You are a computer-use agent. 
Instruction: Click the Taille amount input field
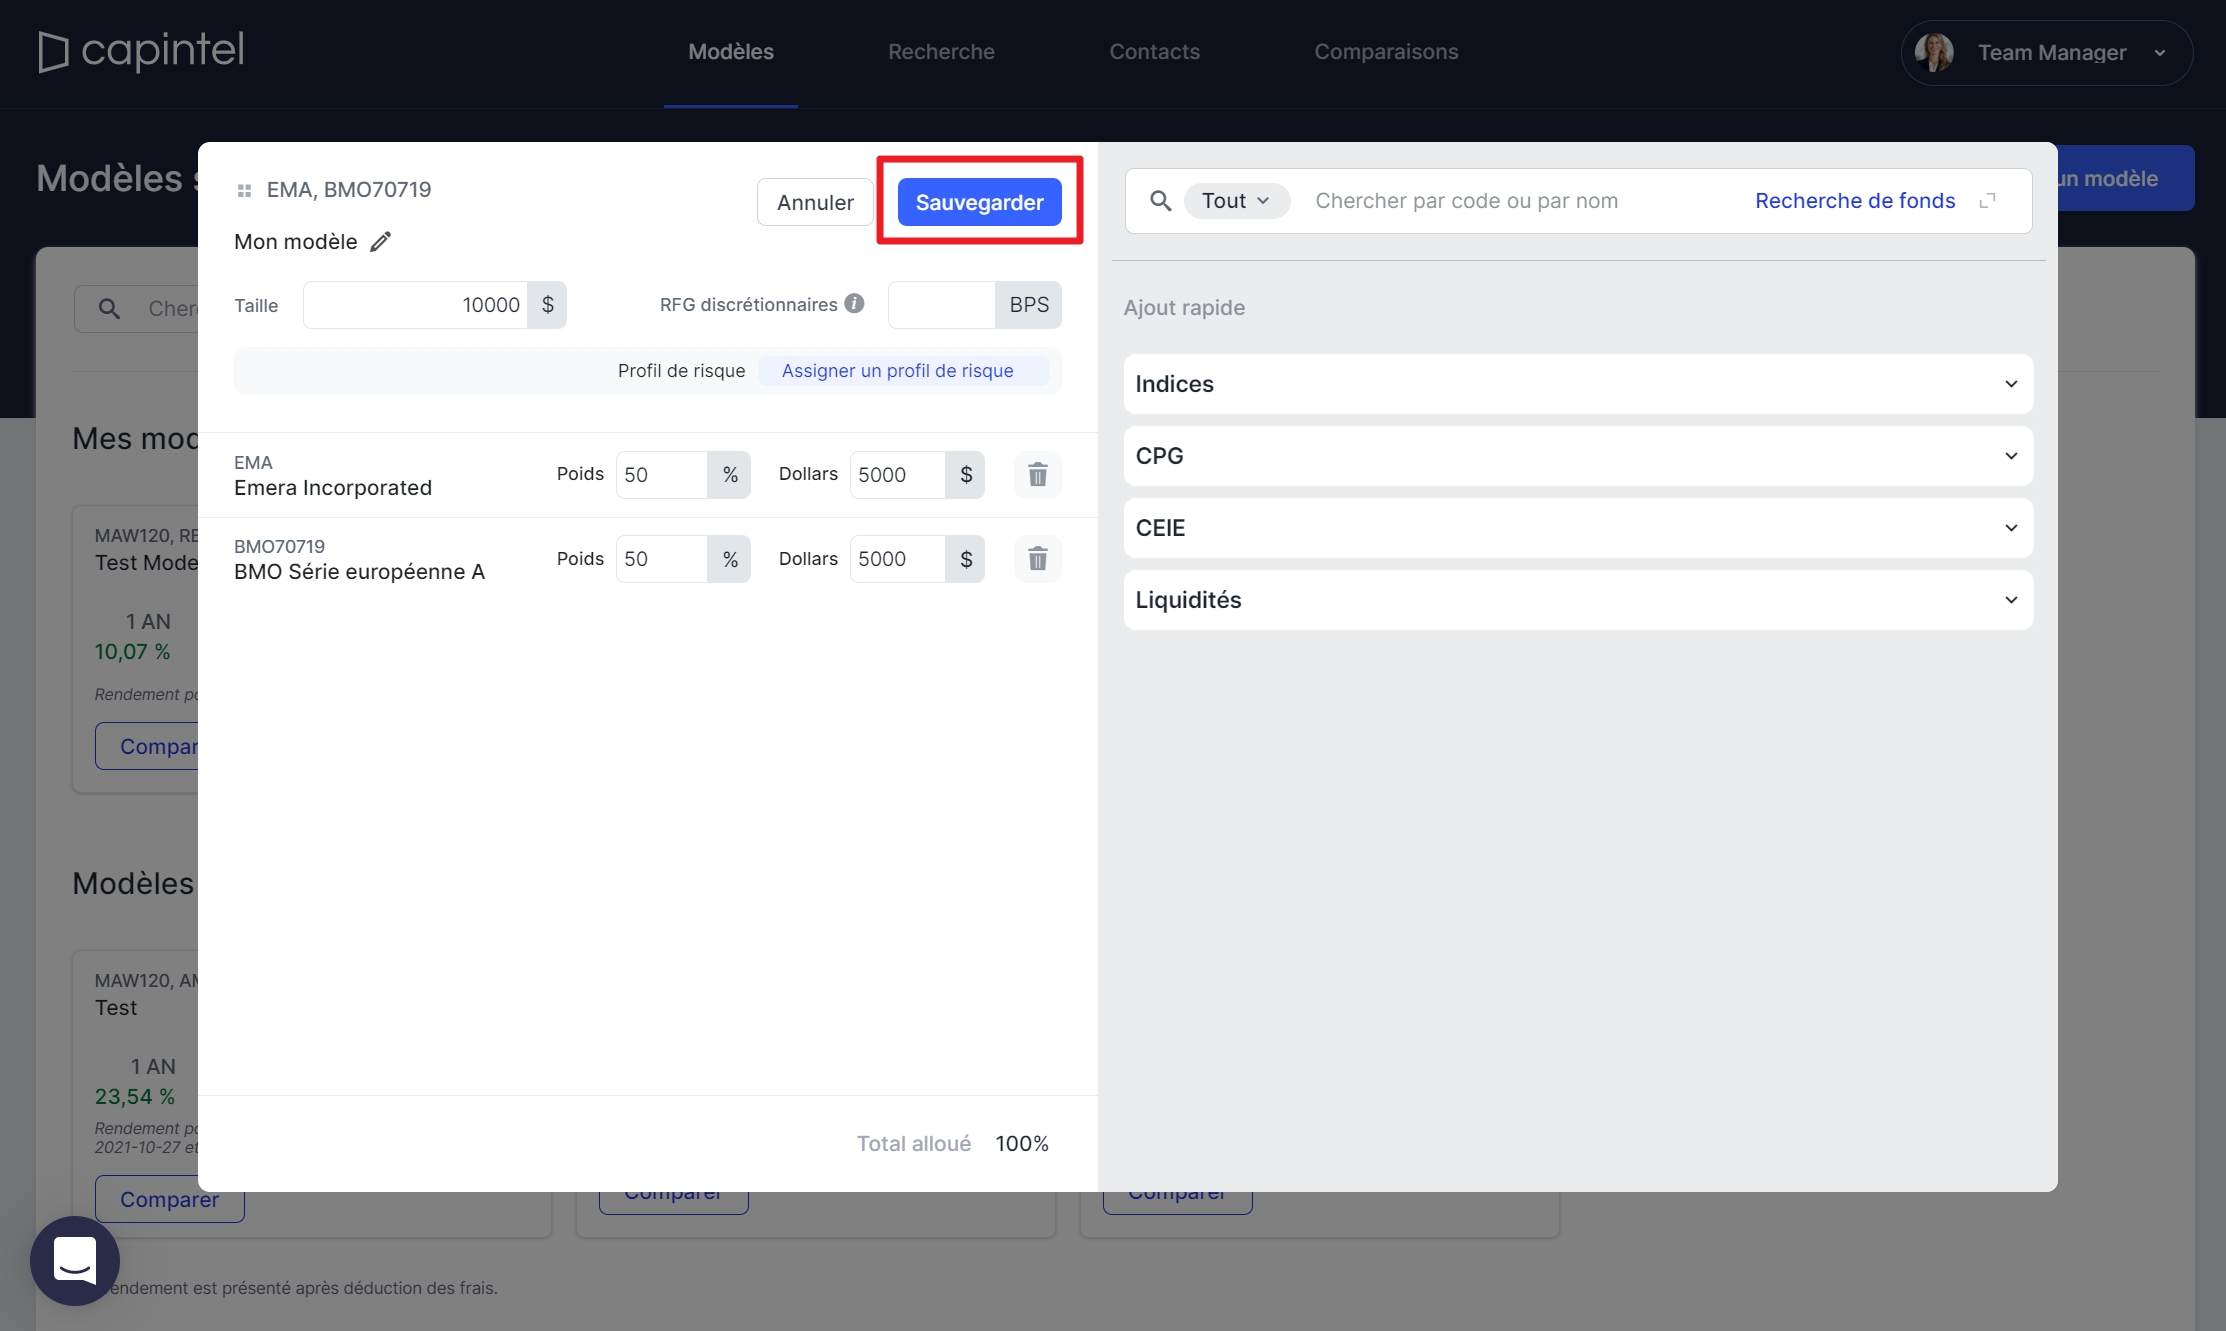pos(416,305)
